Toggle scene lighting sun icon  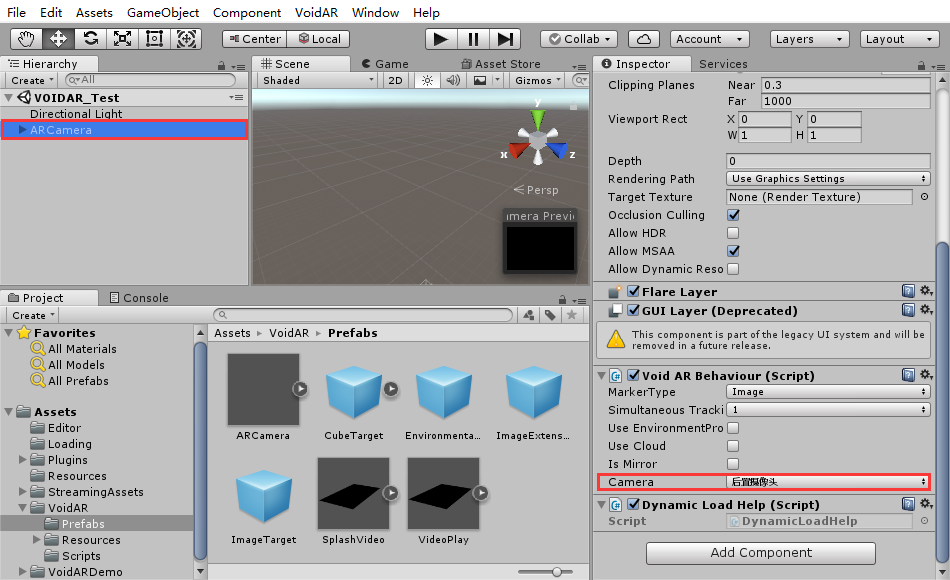(x=427, y=80)
